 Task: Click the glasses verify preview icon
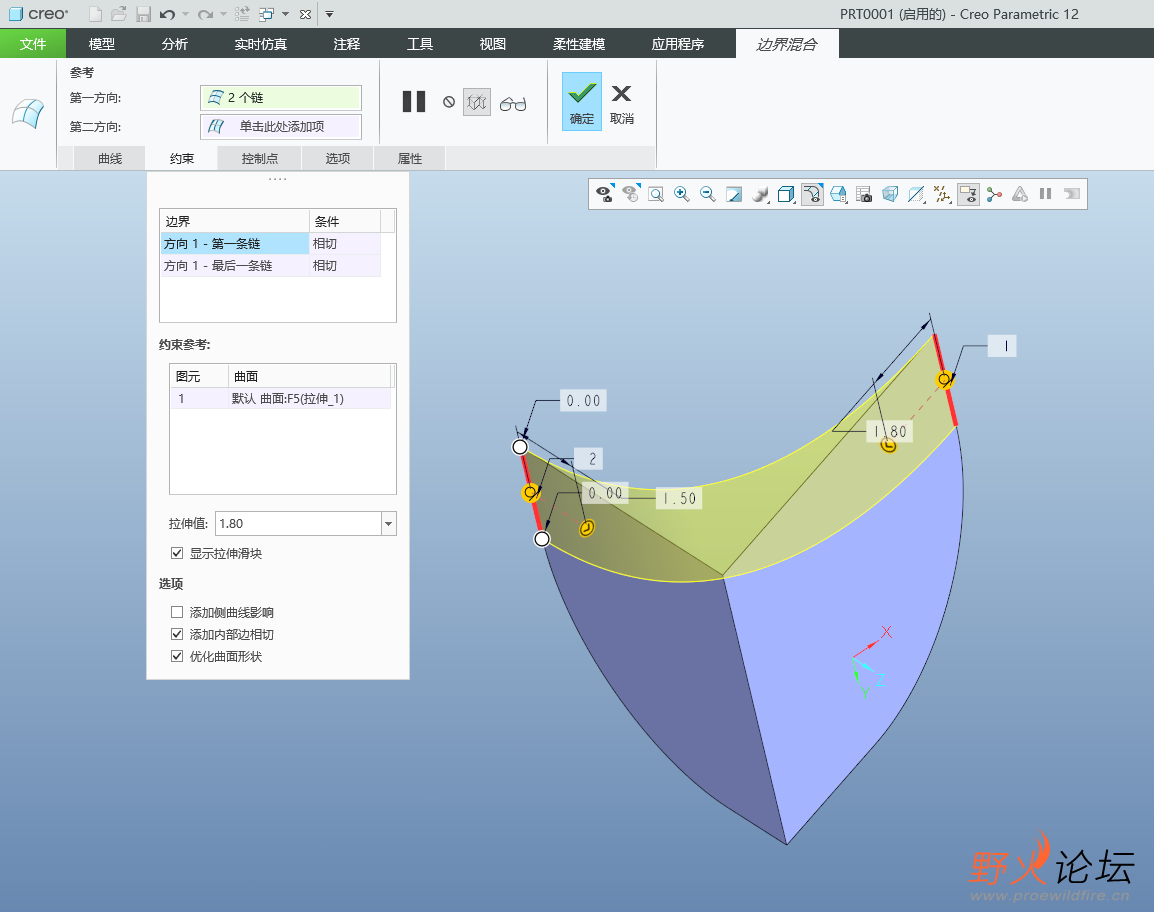513,103
